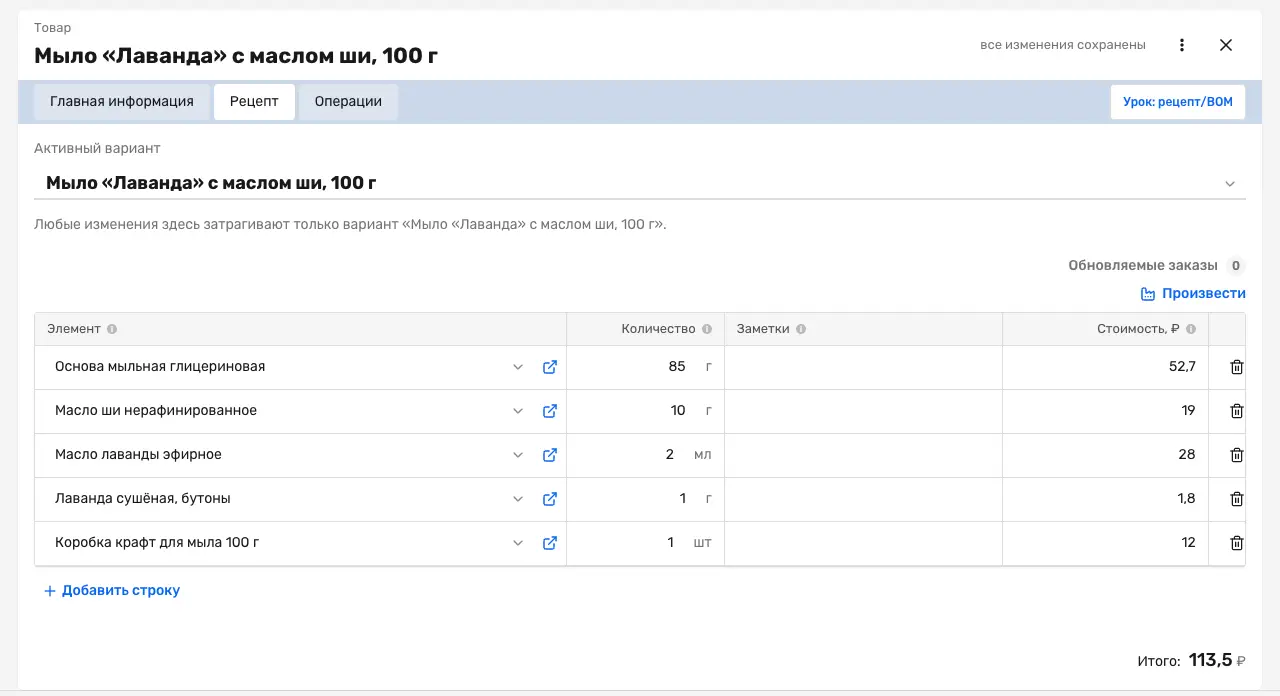Open Масло лаванды эфирное external link icon
Image resolution: width=1280 pixels, height=696 pixels.
pyautogui.click(x=549, y=455)
